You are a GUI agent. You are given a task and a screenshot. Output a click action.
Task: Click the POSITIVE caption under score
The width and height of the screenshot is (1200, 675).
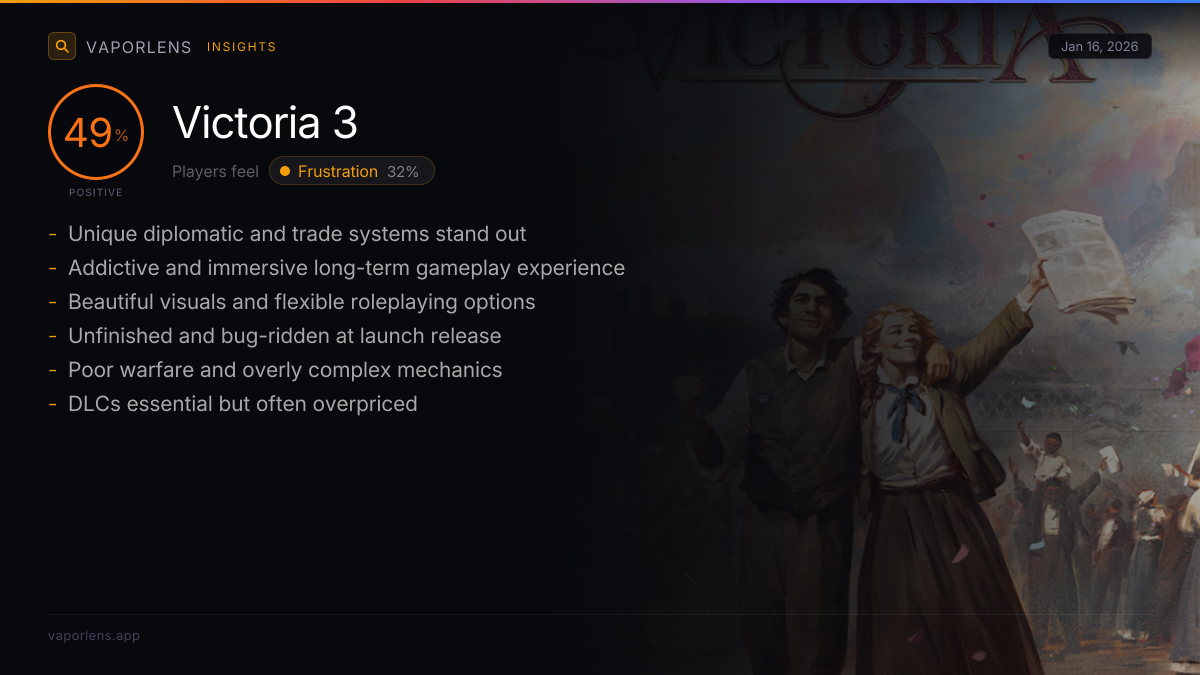point(96,193)
